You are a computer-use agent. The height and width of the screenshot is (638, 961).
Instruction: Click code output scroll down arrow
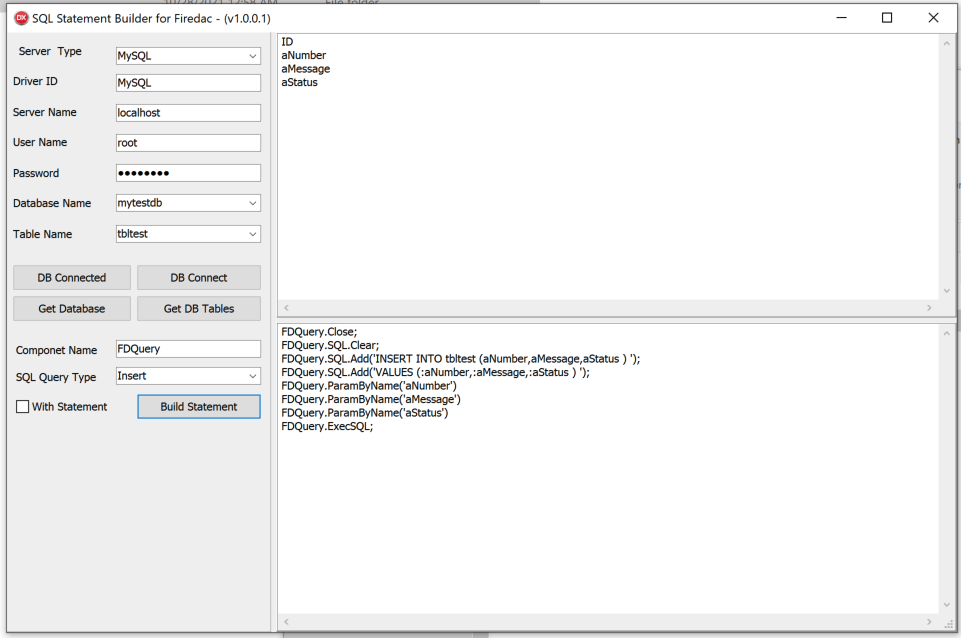tap(946, 605)
